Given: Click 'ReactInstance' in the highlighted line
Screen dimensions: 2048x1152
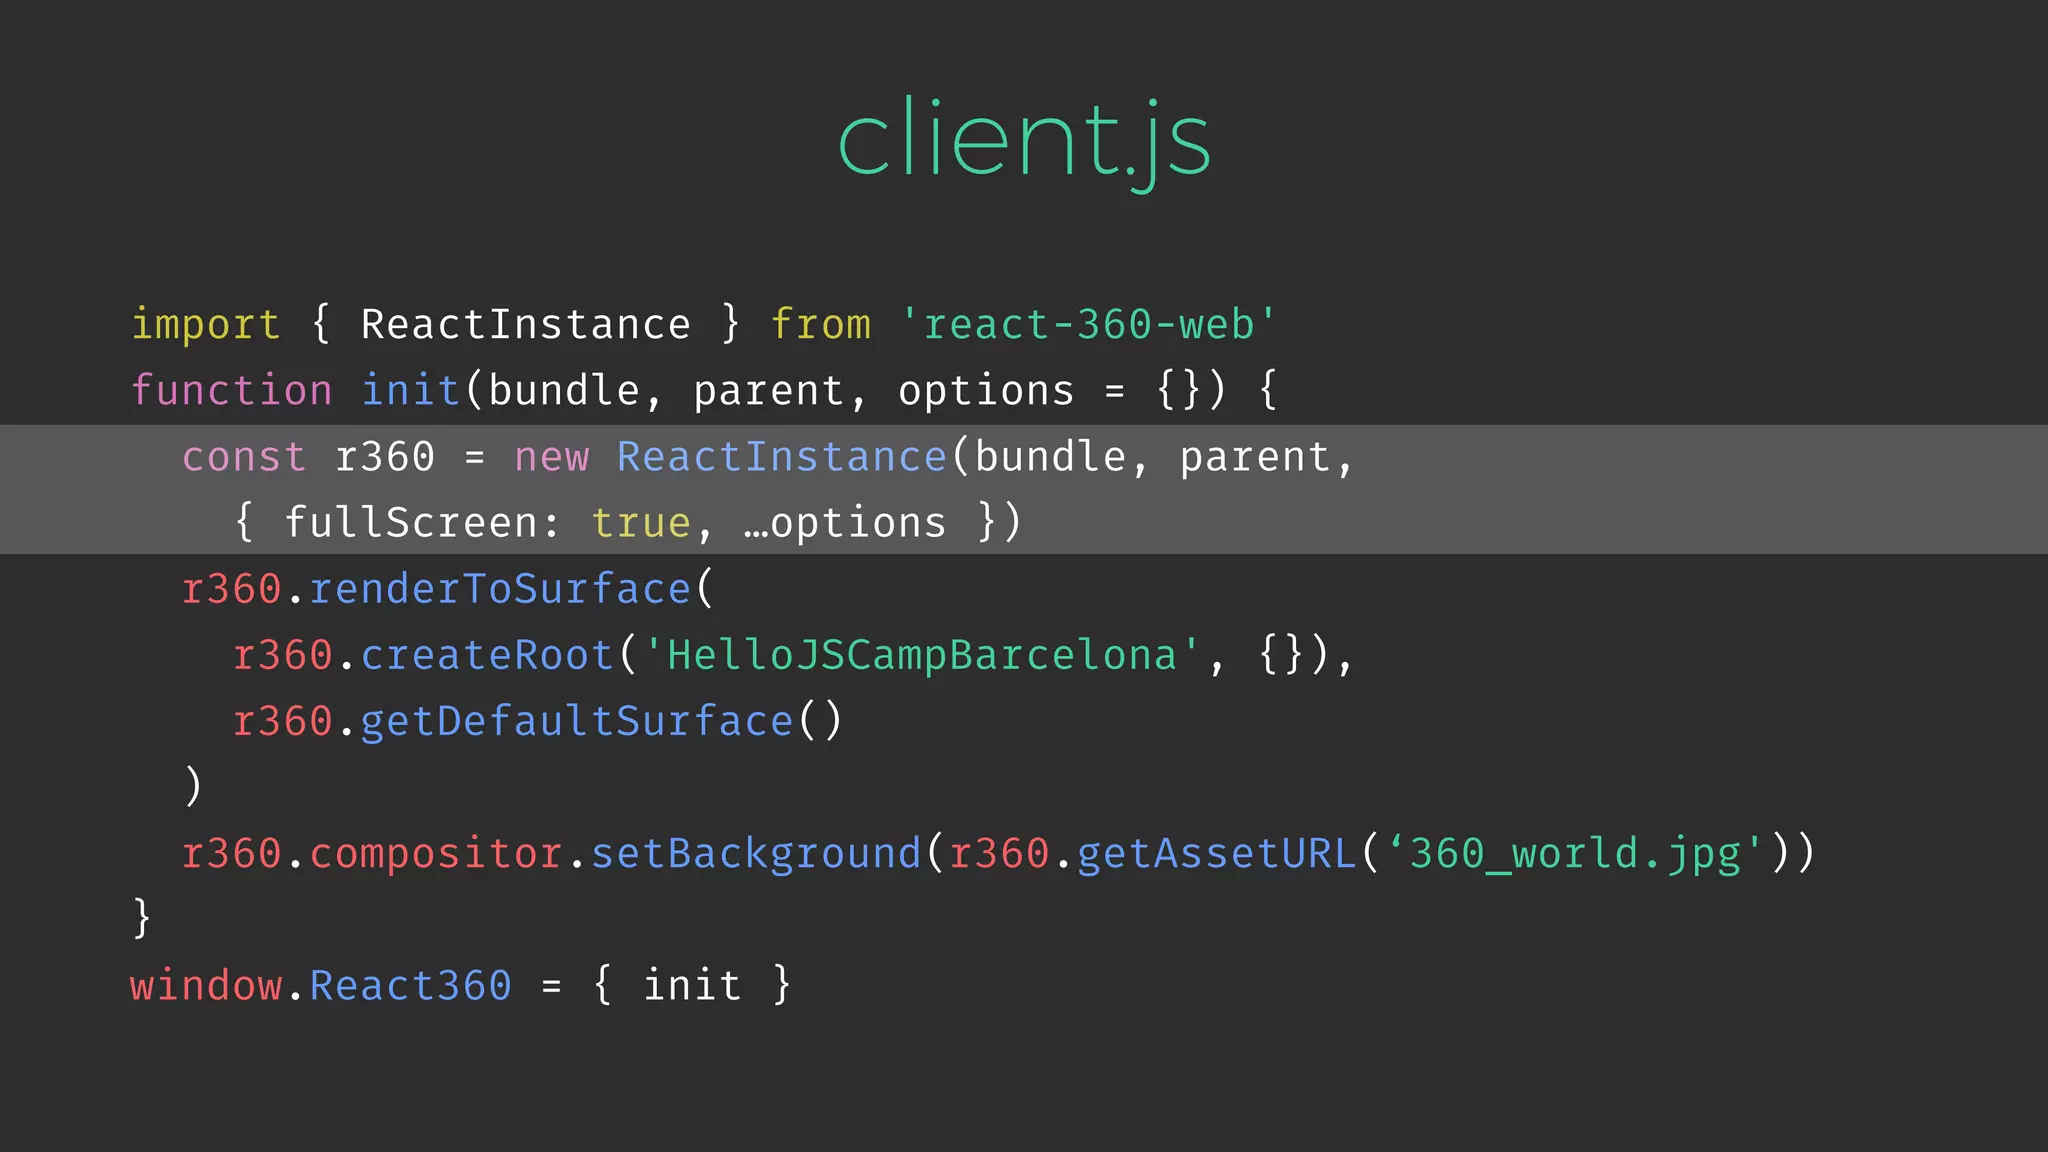Looking at the screenshot, I should [x=781, y=457].
